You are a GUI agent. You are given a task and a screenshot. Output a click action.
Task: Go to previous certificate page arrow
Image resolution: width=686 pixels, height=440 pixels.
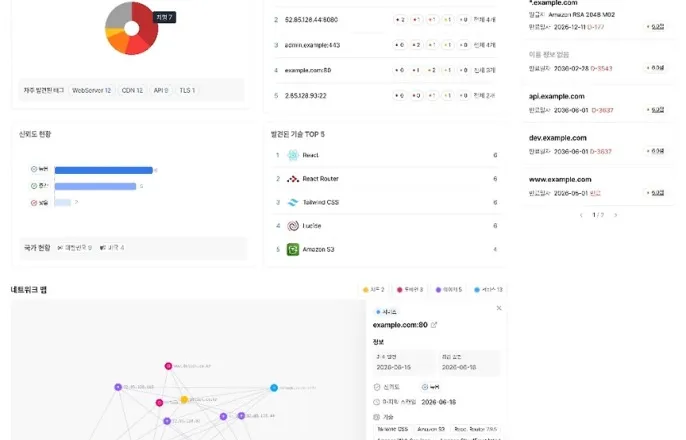(x=581, y=215)
